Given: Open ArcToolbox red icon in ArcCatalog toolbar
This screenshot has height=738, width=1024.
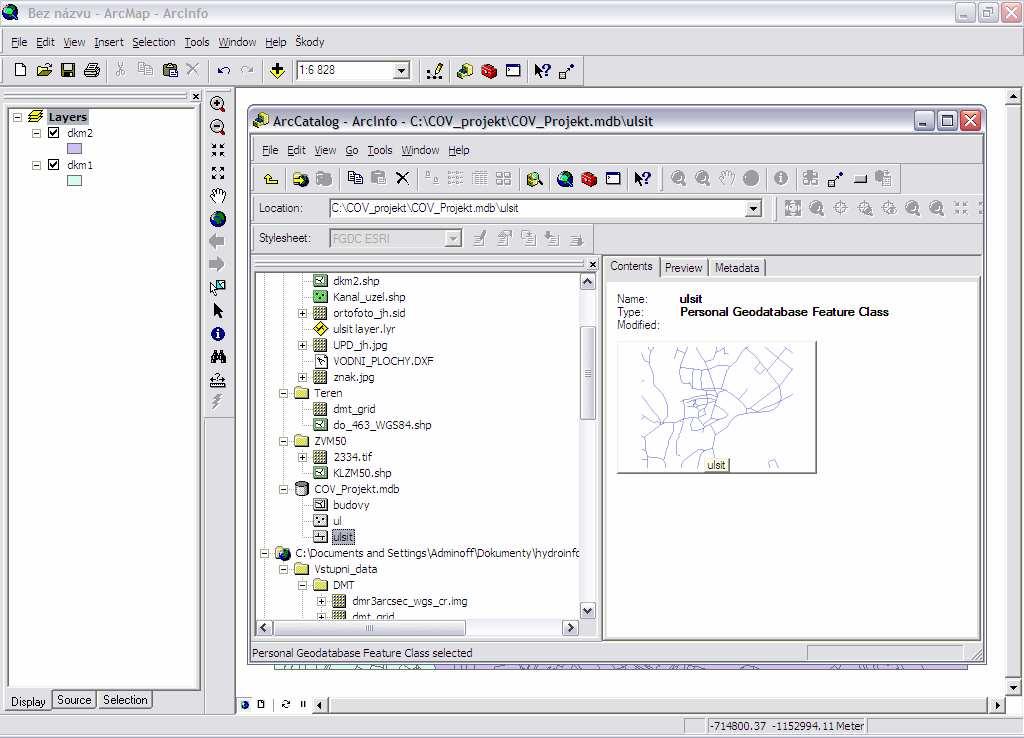Looking at the screenshot, I should click(x=589, y=178).
